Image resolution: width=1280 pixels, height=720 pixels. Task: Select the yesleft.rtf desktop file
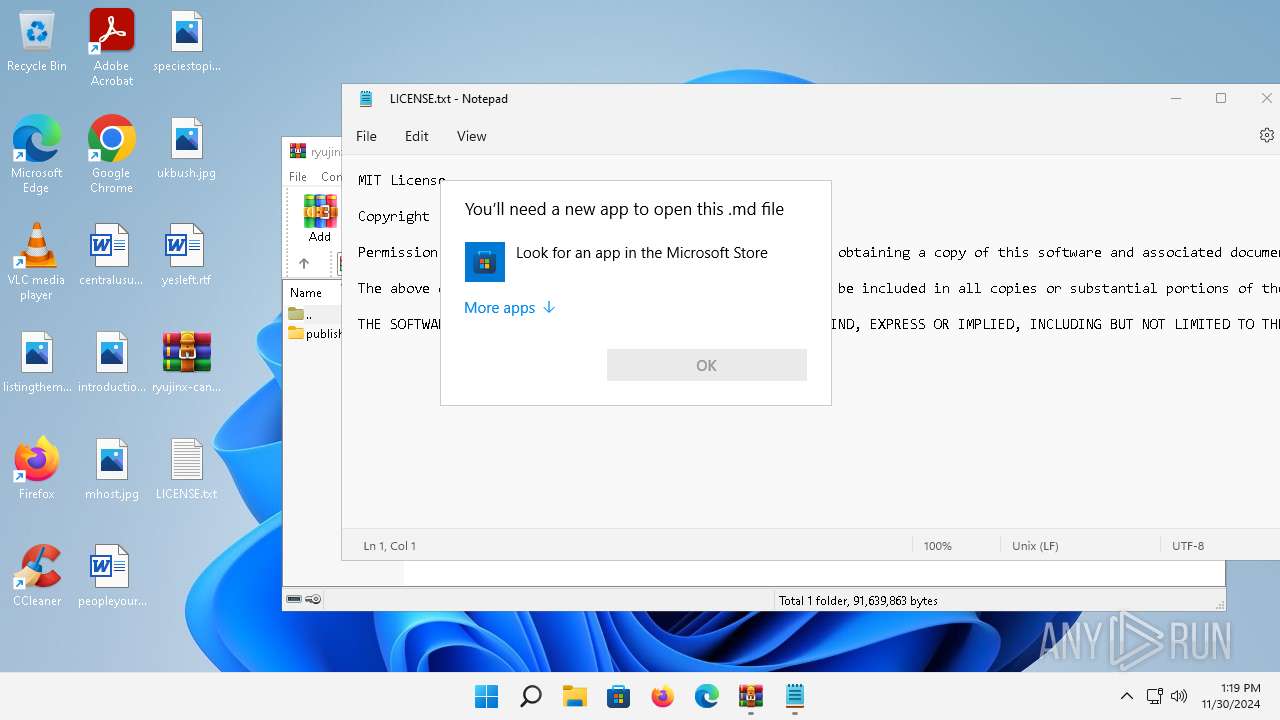[187, 255]
